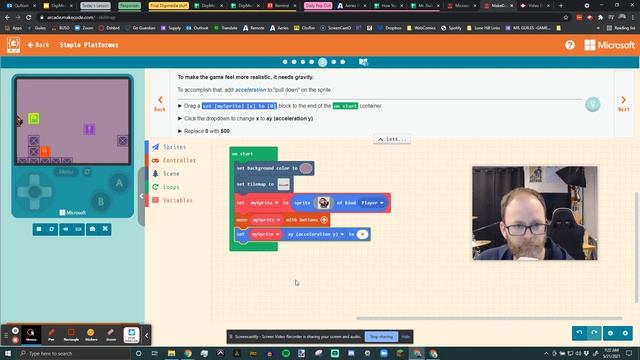Image resolution: width=640 pixels, height=360 pixels.
Task: Collapse instructions with the Less button
Action: (392, 139)
